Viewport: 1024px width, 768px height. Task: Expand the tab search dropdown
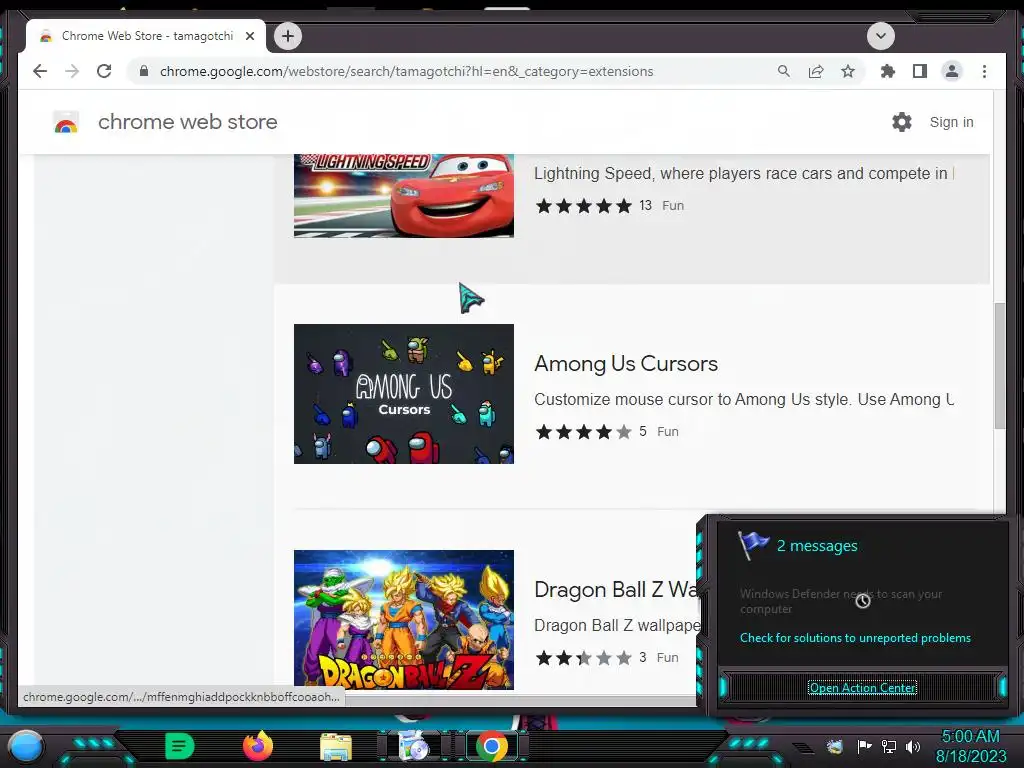(x=880, y=36)
